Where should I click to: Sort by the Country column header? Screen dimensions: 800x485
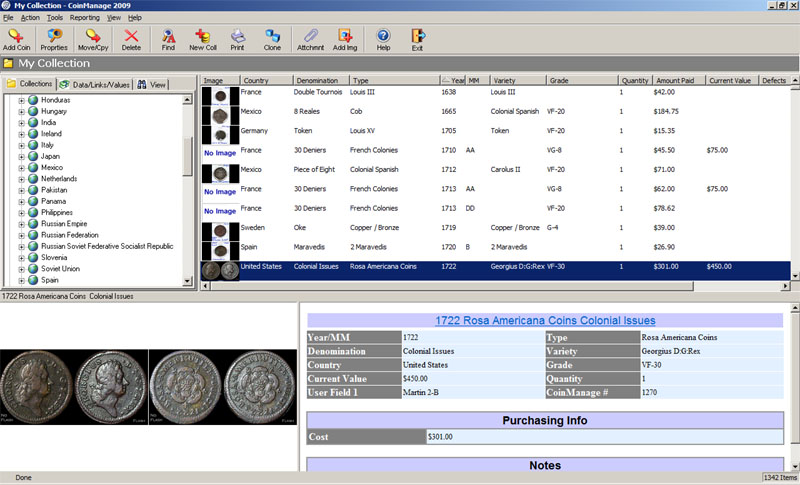(x=266, y=81)
